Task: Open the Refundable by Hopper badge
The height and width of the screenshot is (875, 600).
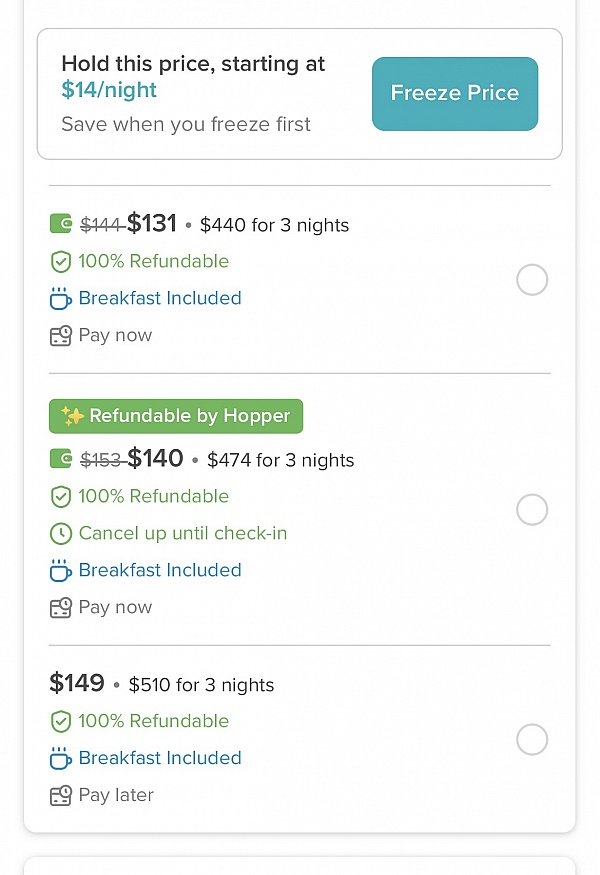Action: click(176, 415)
